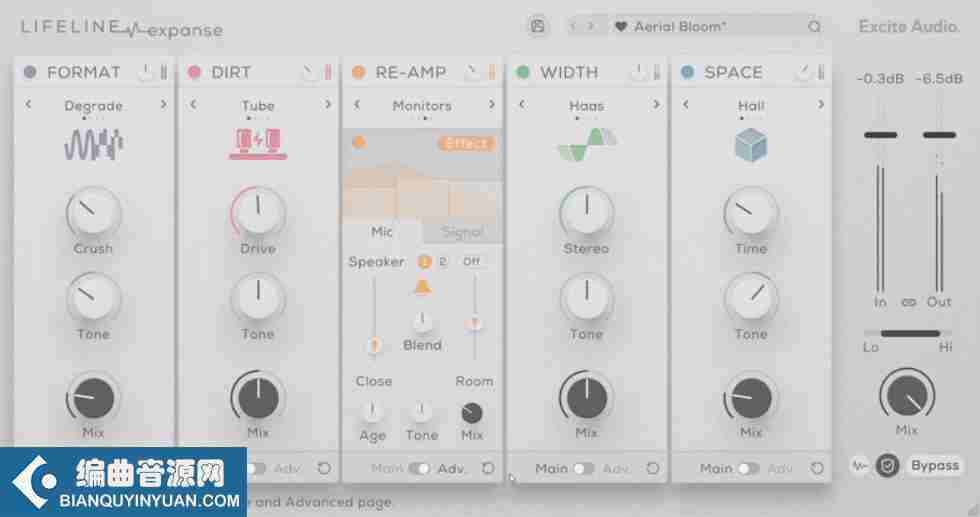The width and height of the screenshot is (980, 517).
Task: Toggle the SPACE module power dot
Action: click(x=688, y=73)
